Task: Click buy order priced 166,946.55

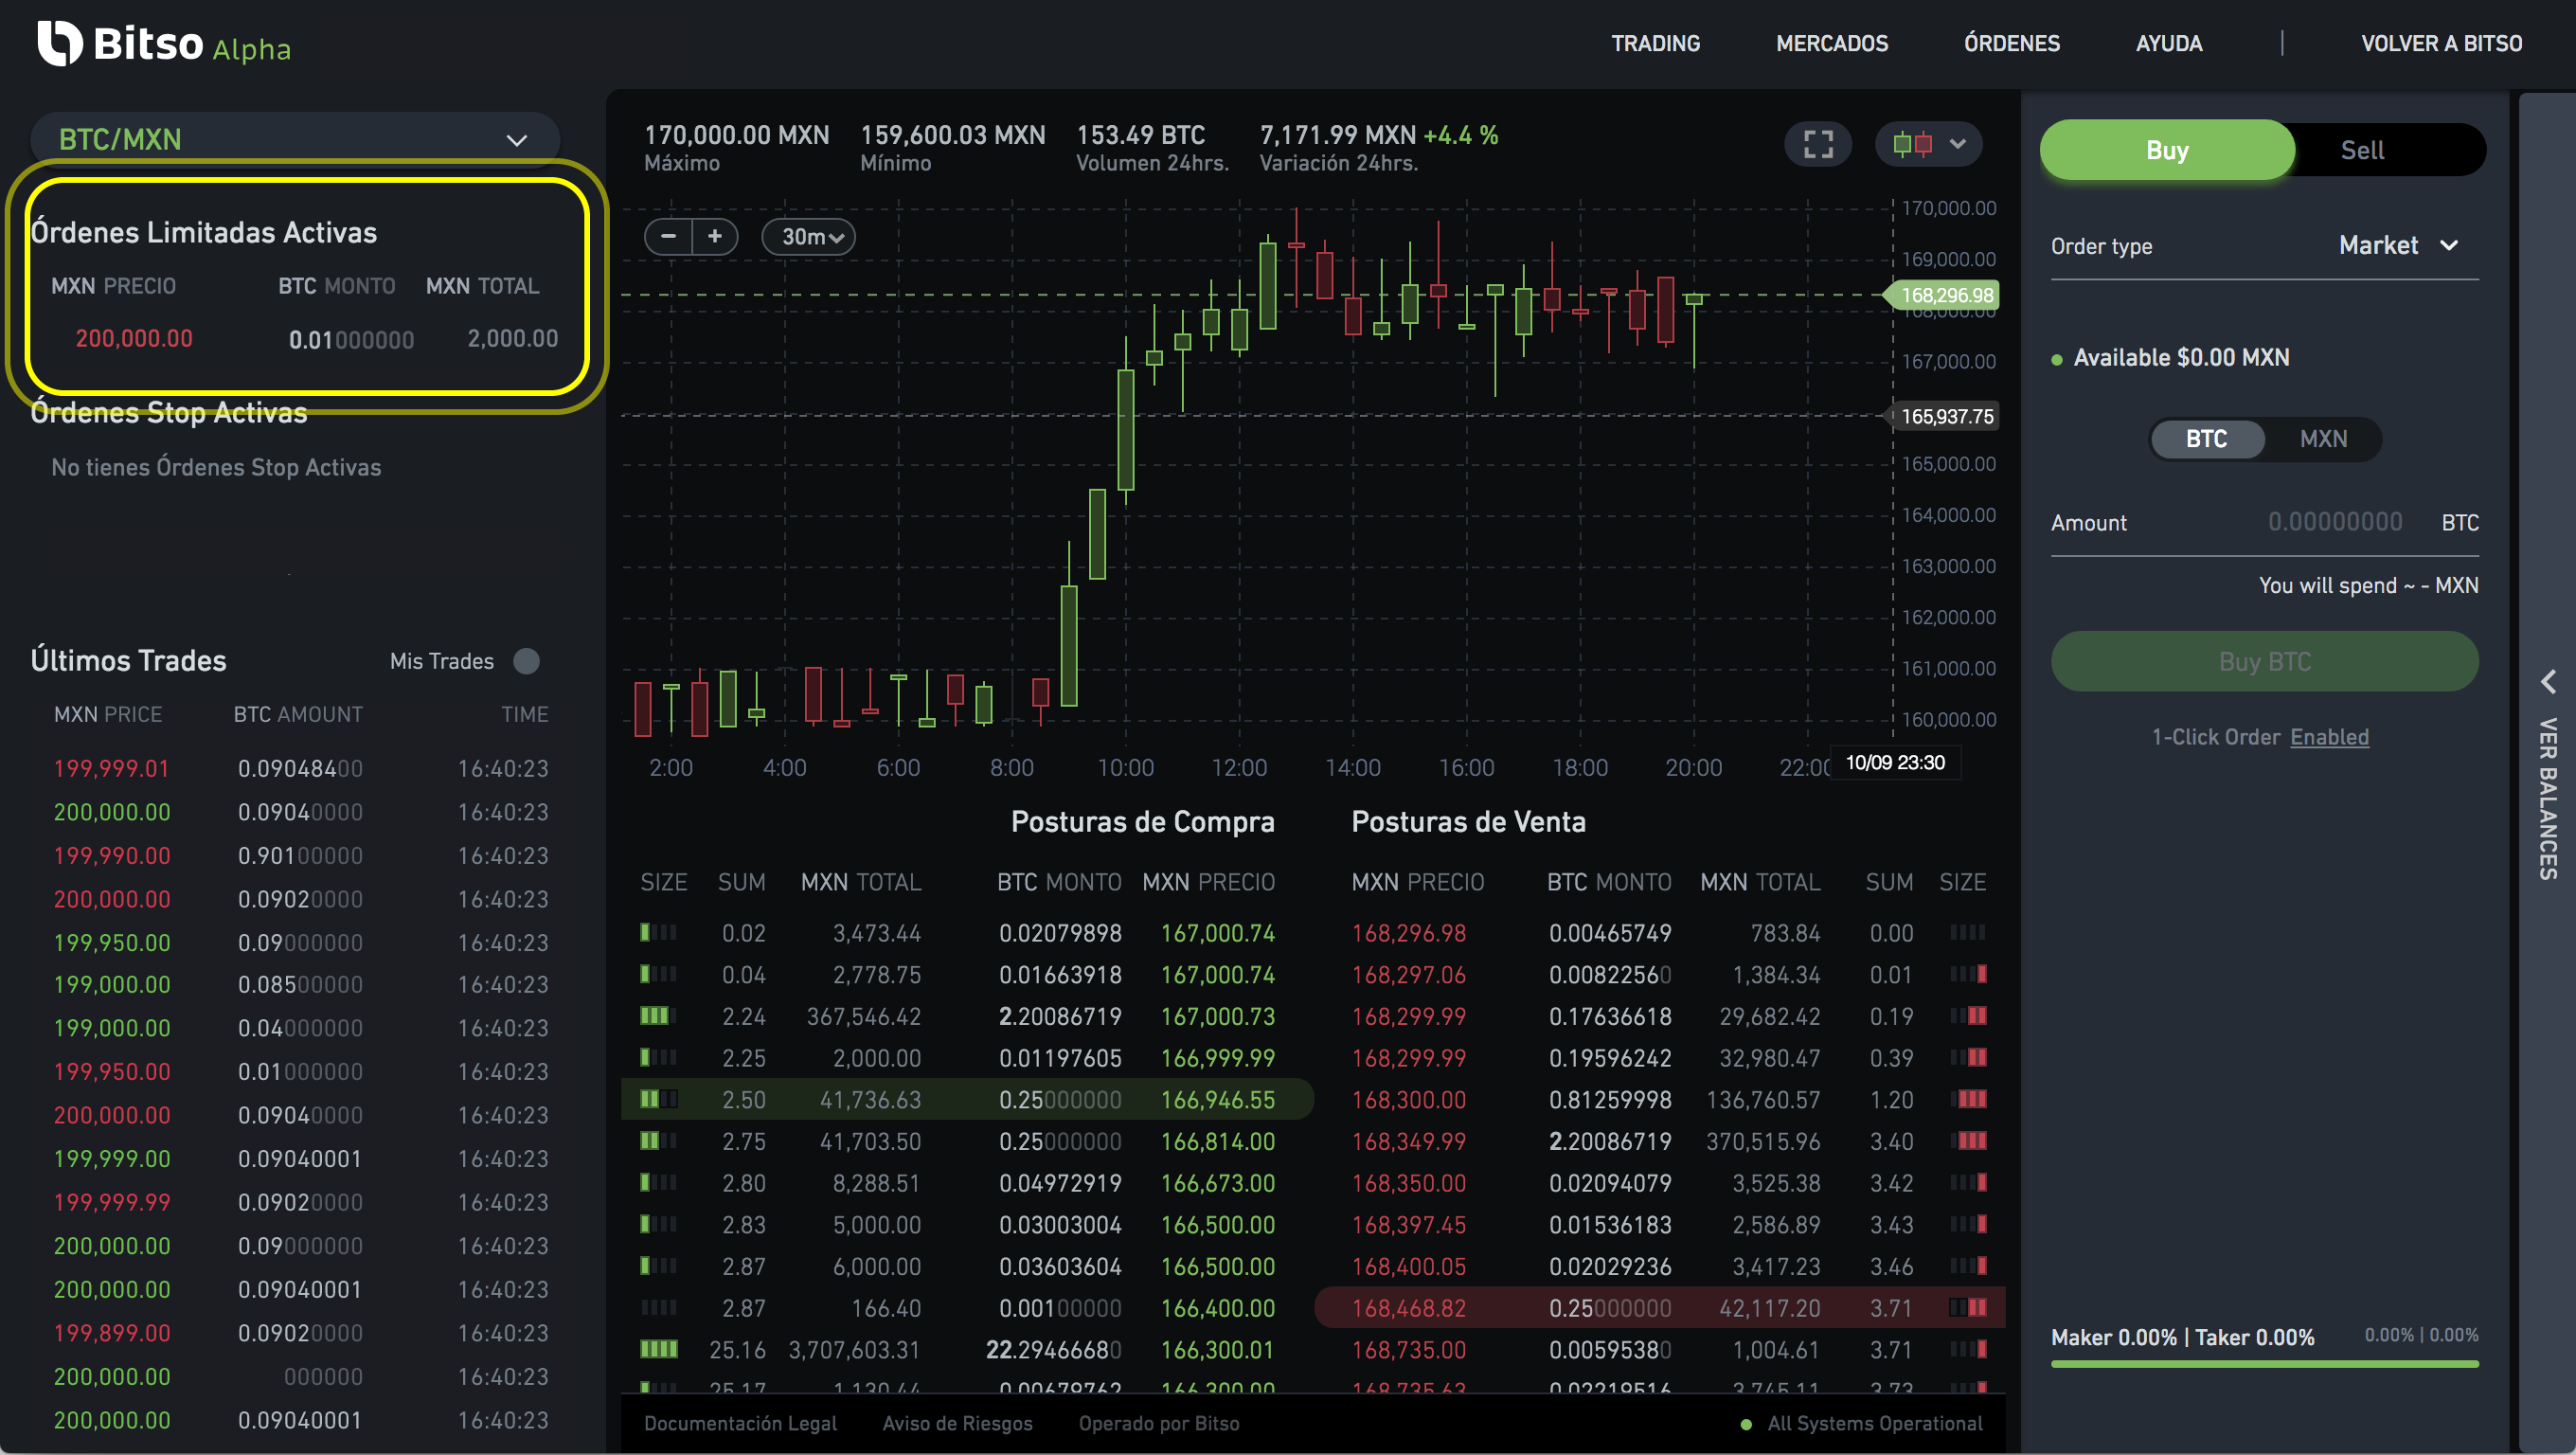Action: 966,1100
